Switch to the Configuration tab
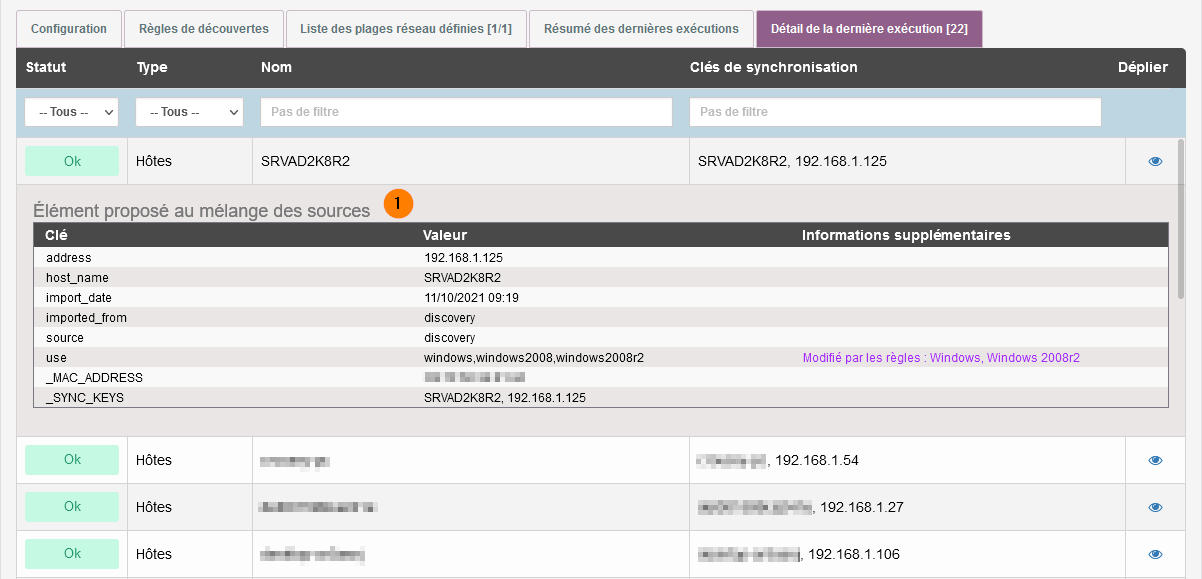The image size is (1202, 579). (x=69, y=29)
